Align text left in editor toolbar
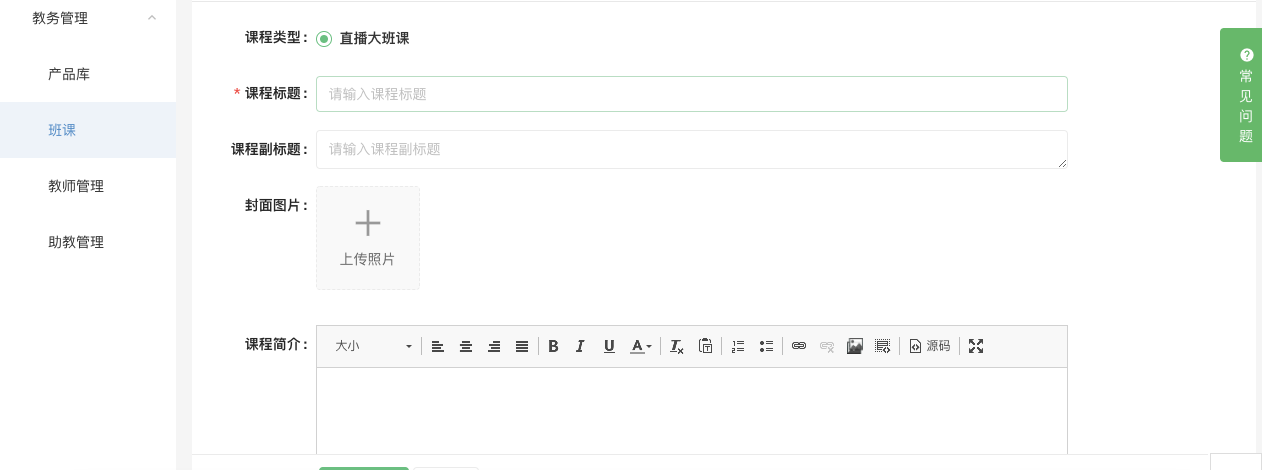The height and width of the screenshot is (470, 1262). pos(438,346)
